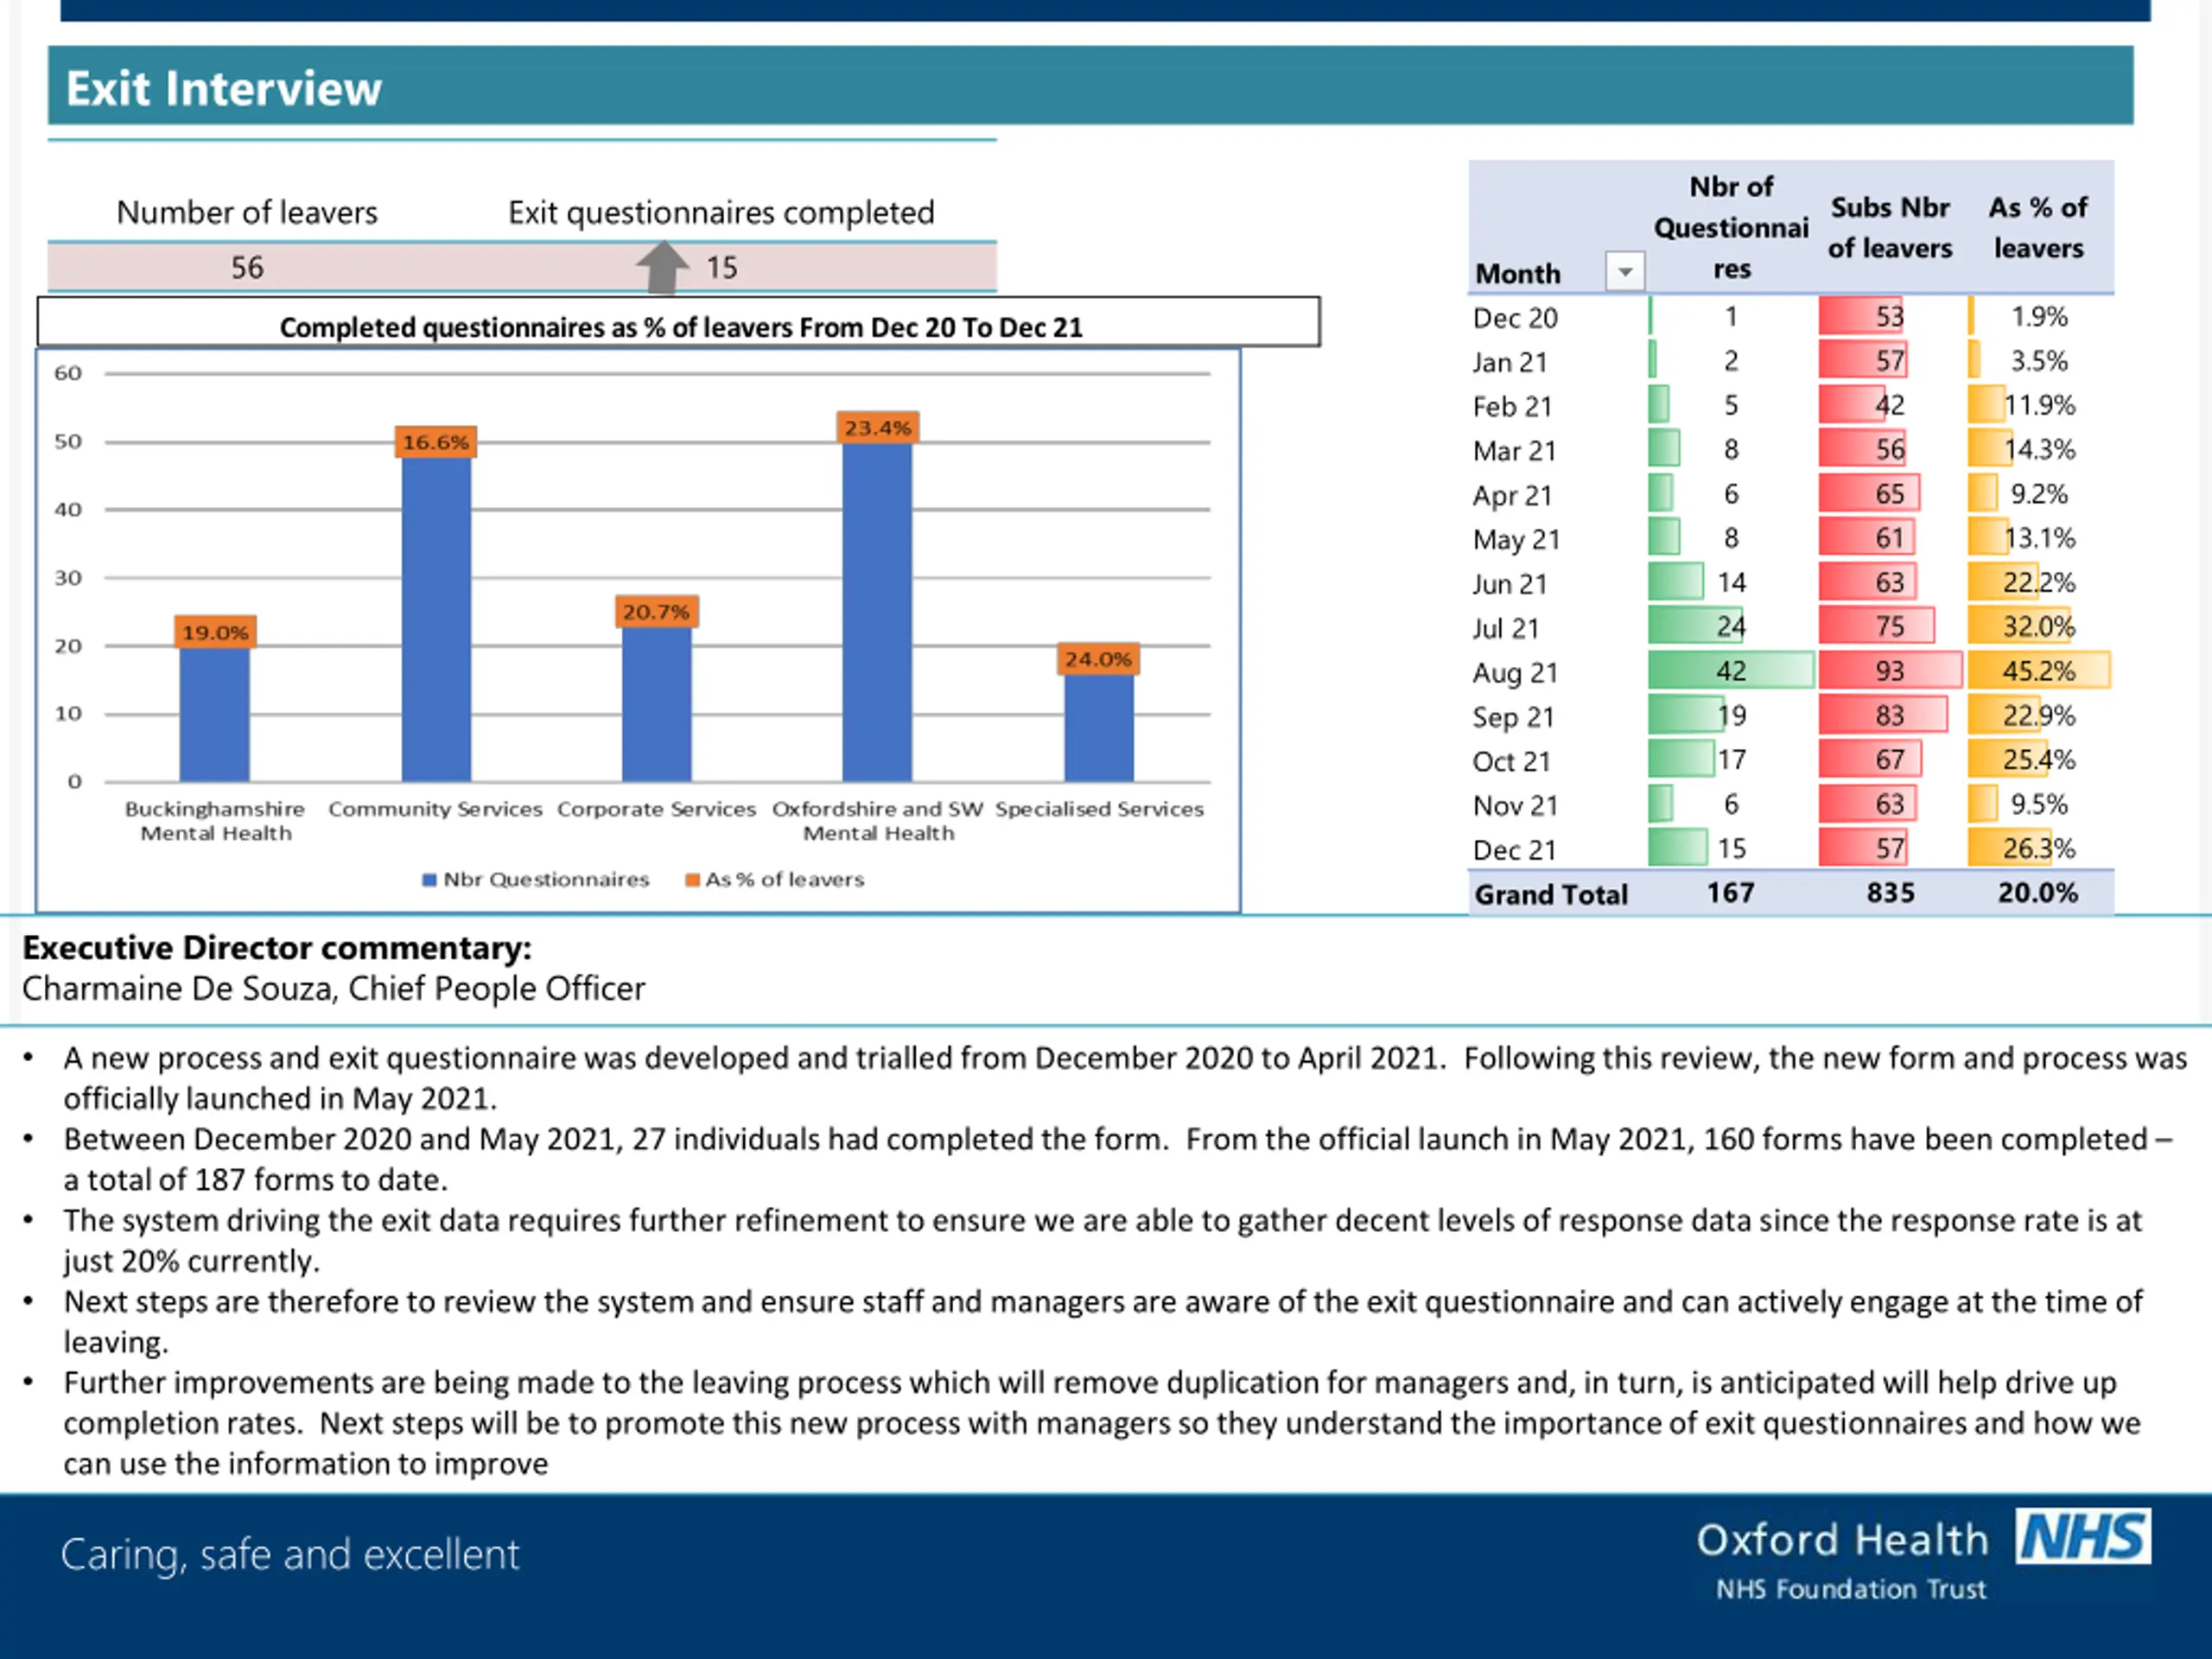Select the Jul 21 row label
The height and width of the screenshot is (1659, 2212).
point(1505,628)
